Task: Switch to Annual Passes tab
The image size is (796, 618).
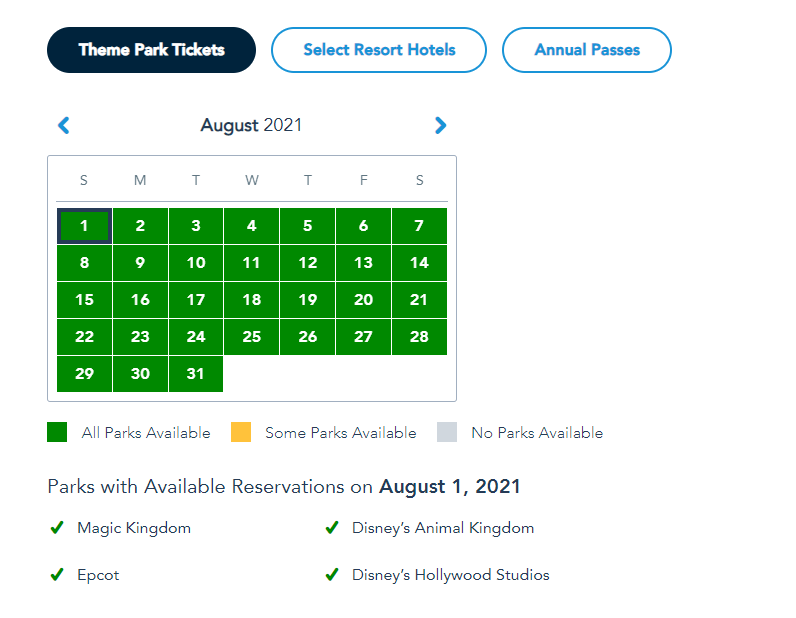Action: pyautogui.click(x=587, y=50)
